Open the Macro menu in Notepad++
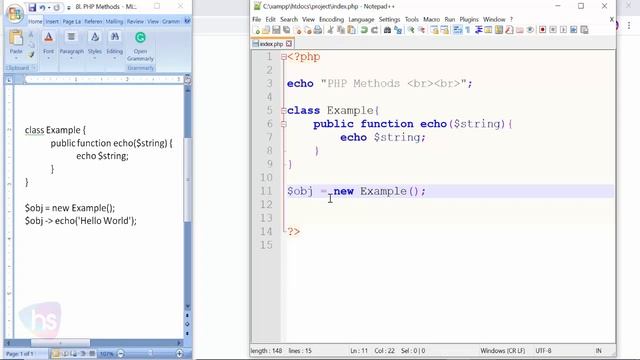This screenshot has height=360, width=640. (x=431, y=19)
